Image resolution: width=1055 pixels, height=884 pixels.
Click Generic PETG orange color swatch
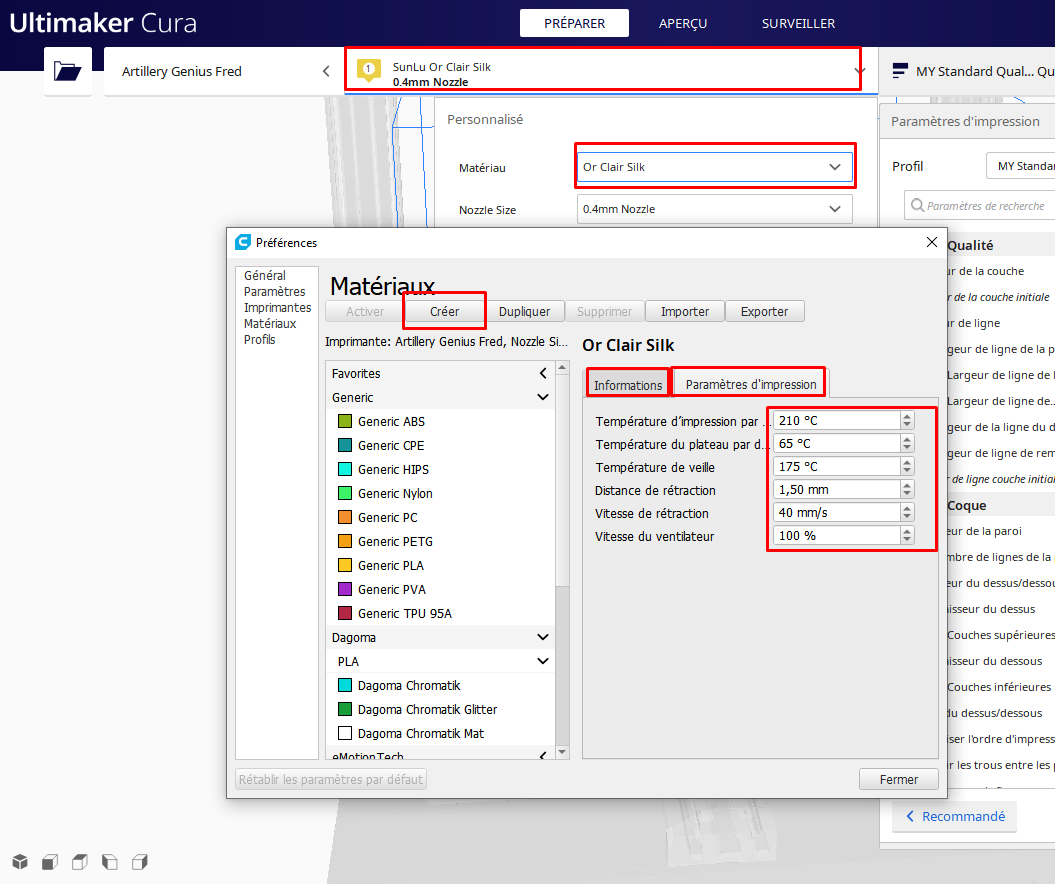[x=344, y=541]
